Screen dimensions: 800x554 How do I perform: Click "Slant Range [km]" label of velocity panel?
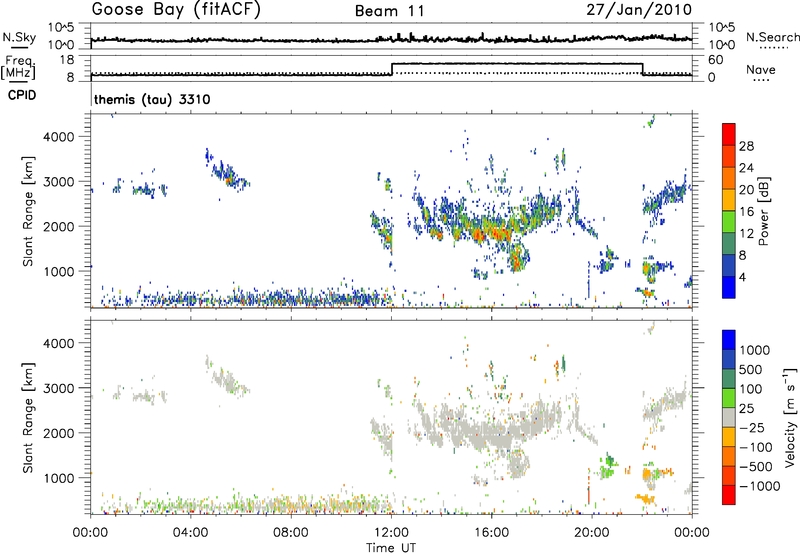coord(28,418)
